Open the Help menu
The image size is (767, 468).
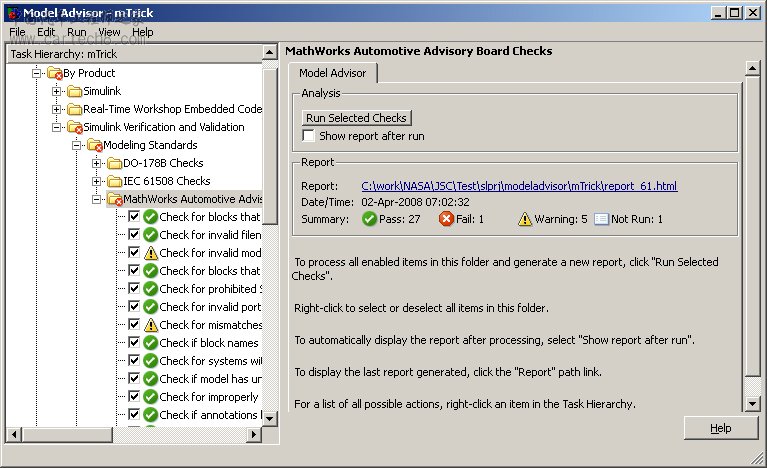point(142,32)
